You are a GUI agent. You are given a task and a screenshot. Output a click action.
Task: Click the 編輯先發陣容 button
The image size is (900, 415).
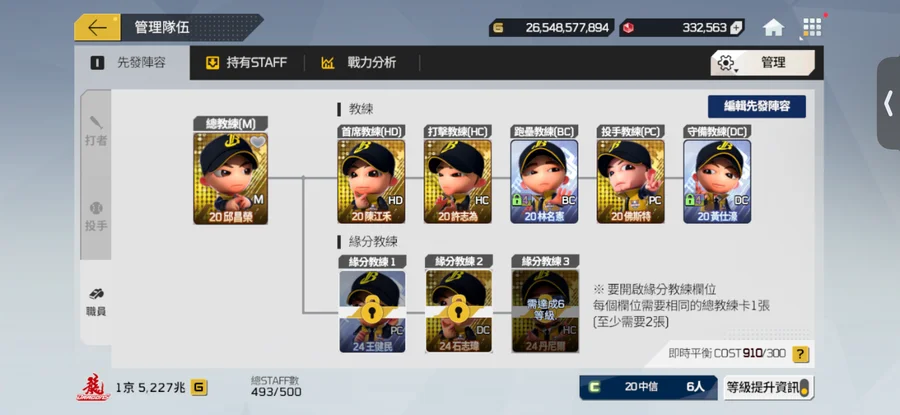(x=757, y=107)
